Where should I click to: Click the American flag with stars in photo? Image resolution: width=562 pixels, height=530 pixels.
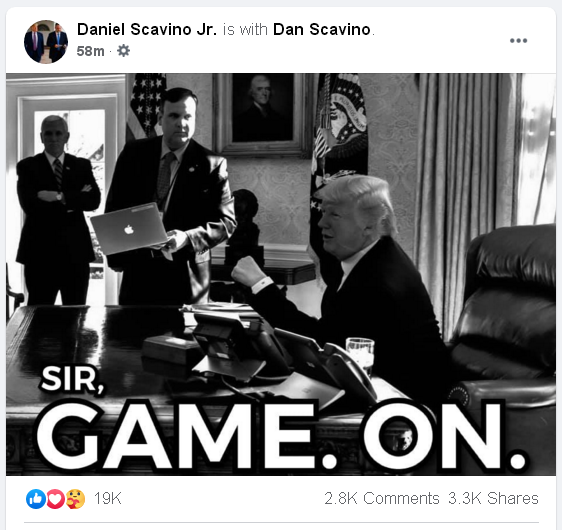(x=146, y=106)
